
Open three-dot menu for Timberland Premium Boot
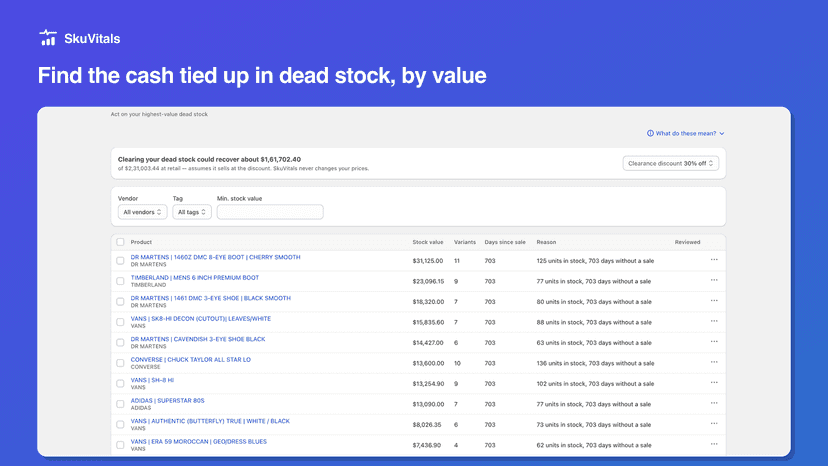point(714,281)
